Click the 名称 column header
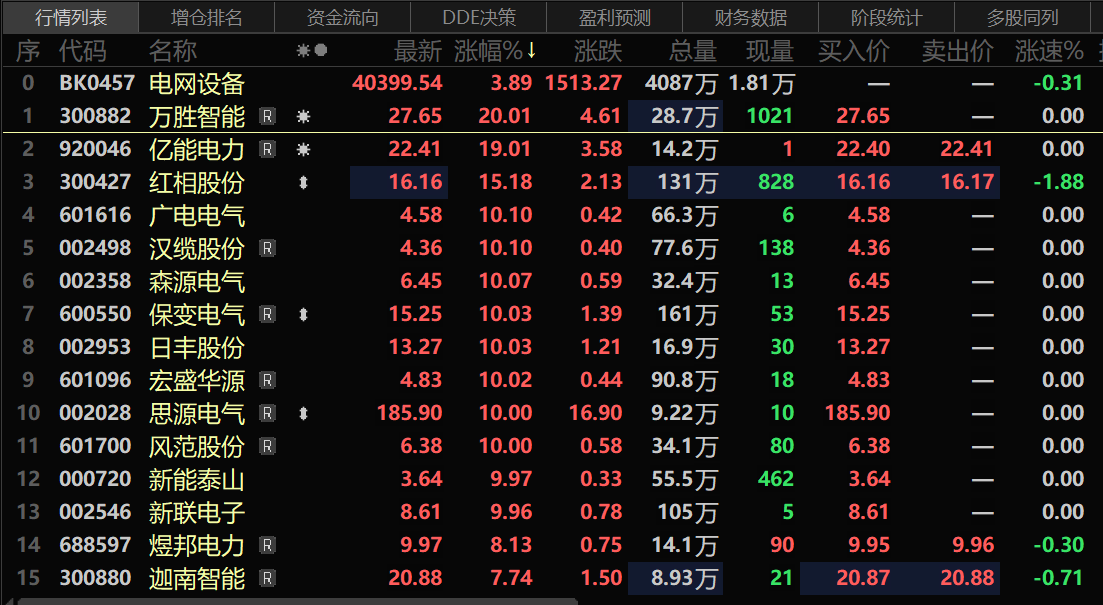The width and height of the screenshot is (1103, 605). tap(173, 51)
